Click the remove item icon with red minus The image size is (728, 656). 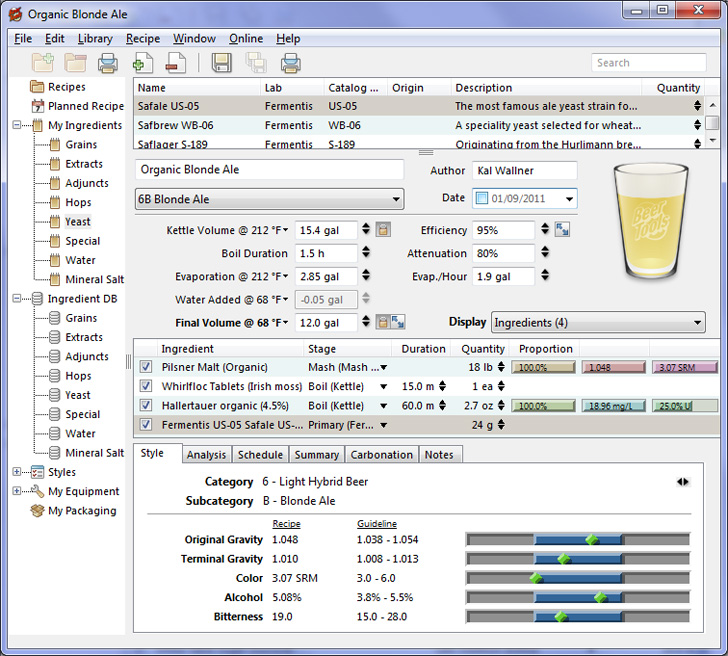click(175, 63)
